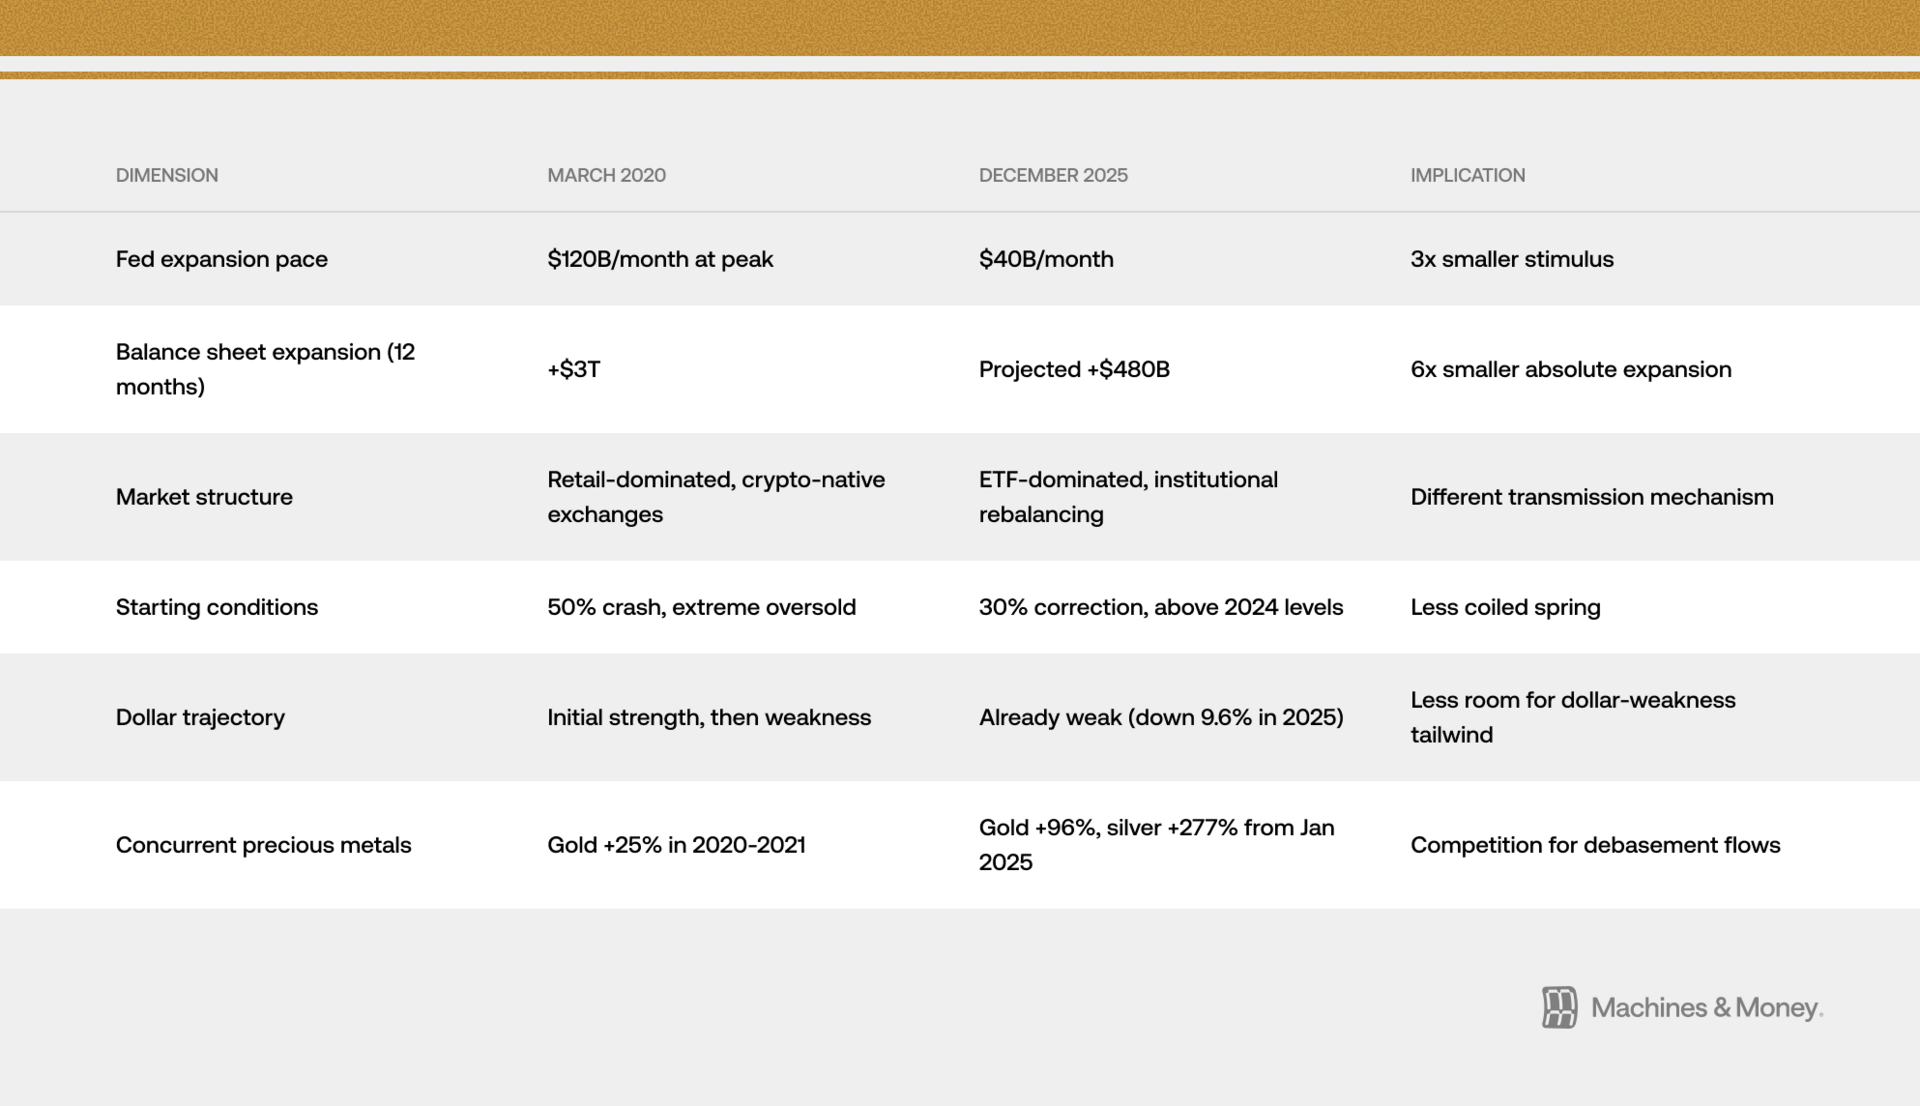1920x1106 pixels.
Task: Select the Starting conditions row label
Action: click(x=216, y=607)
